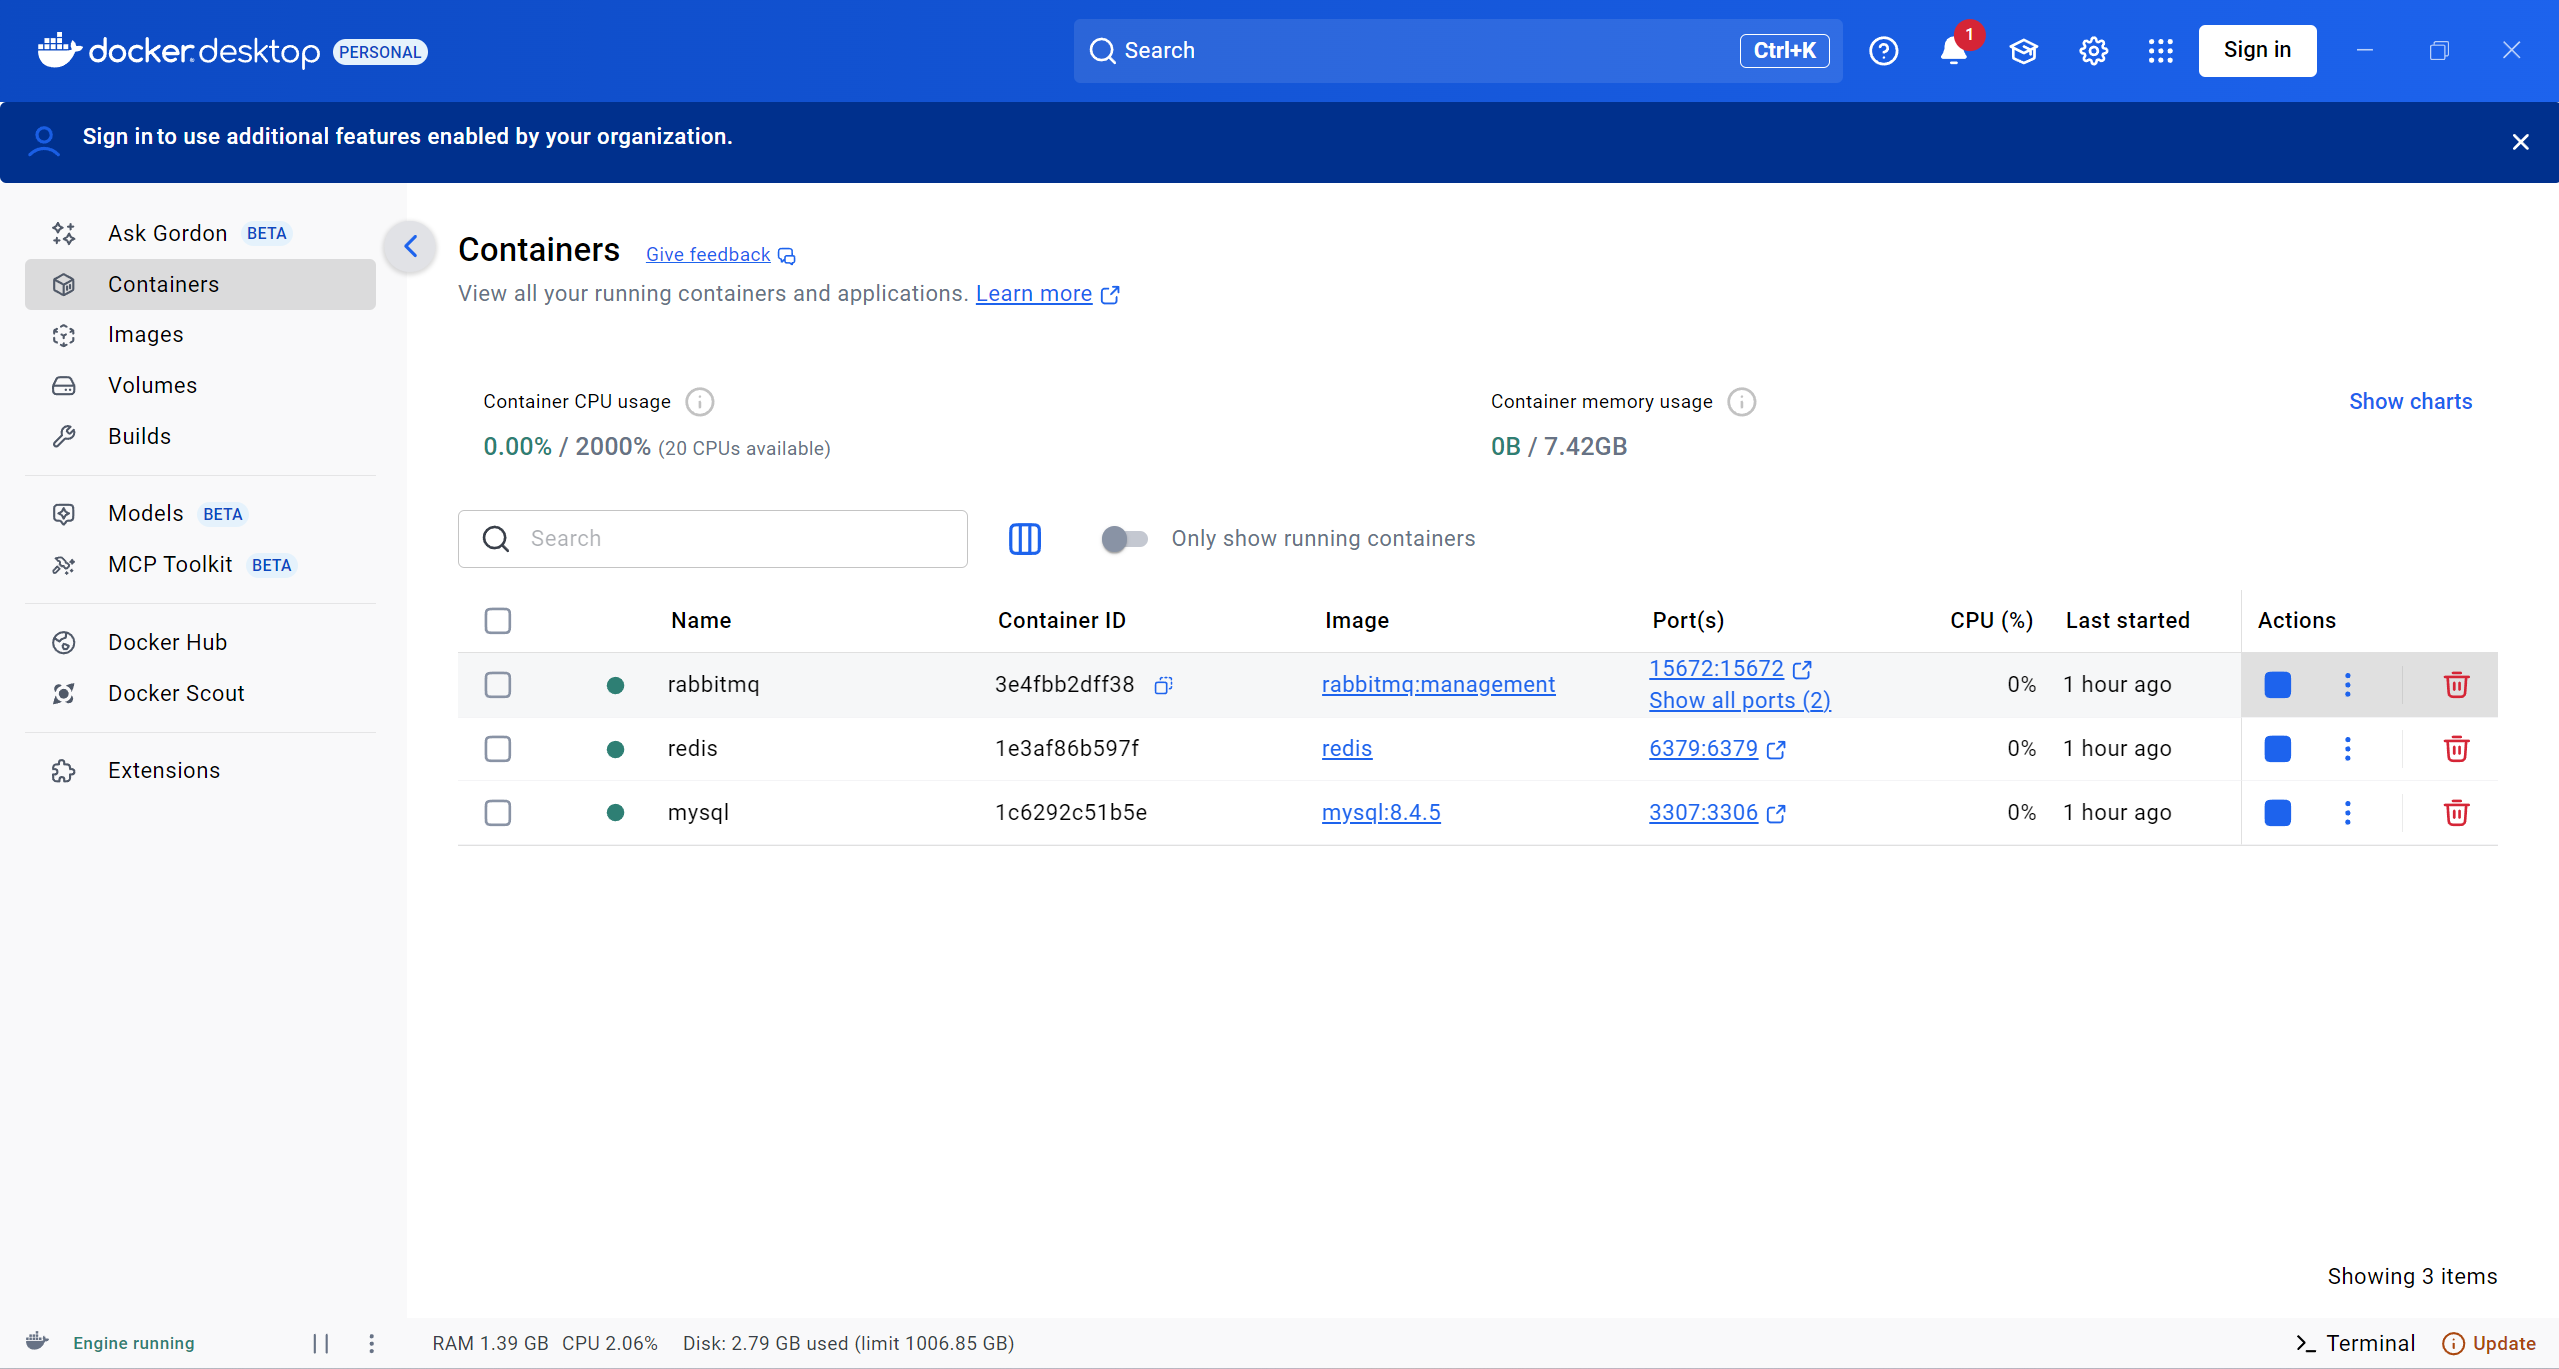
Task: Go to Volumes section
Action: point(200,386)
